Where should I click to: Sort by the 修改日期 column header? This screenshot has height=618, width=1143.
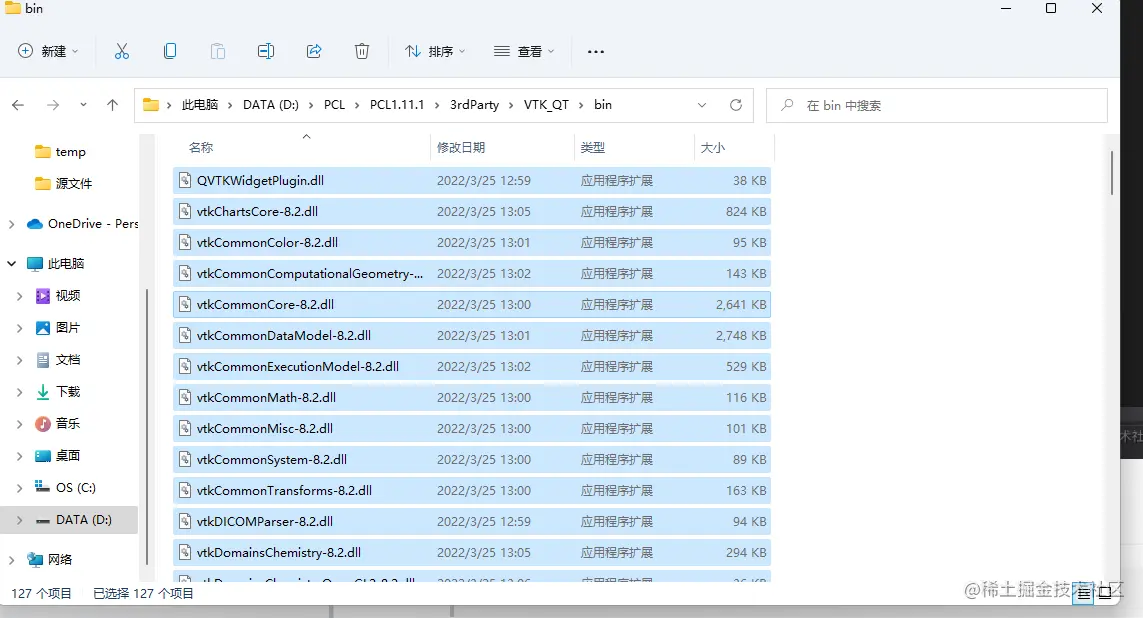pyautogui.click(x=502, y=147)
